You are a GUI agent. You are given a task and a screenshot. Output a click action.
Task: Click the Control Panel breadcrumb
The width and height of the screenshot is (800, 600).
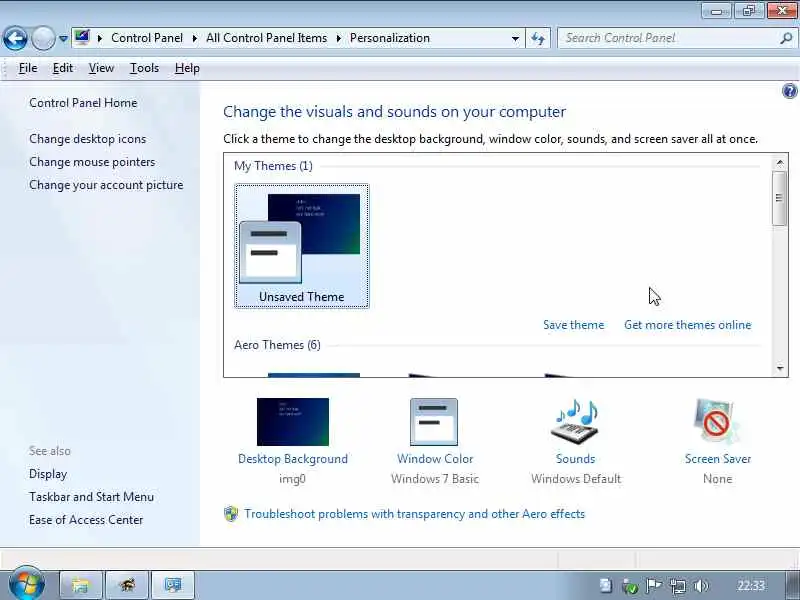[x=147, y=38]
